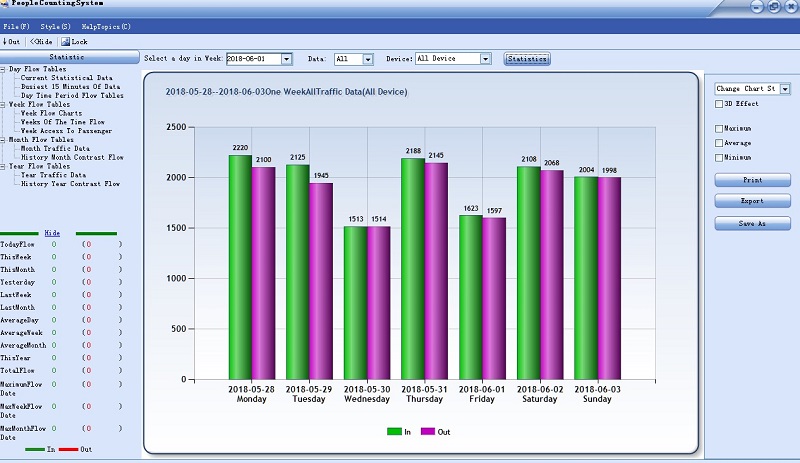
Task: Select Weeks Of The Time Flow
Action: (62, 122)
